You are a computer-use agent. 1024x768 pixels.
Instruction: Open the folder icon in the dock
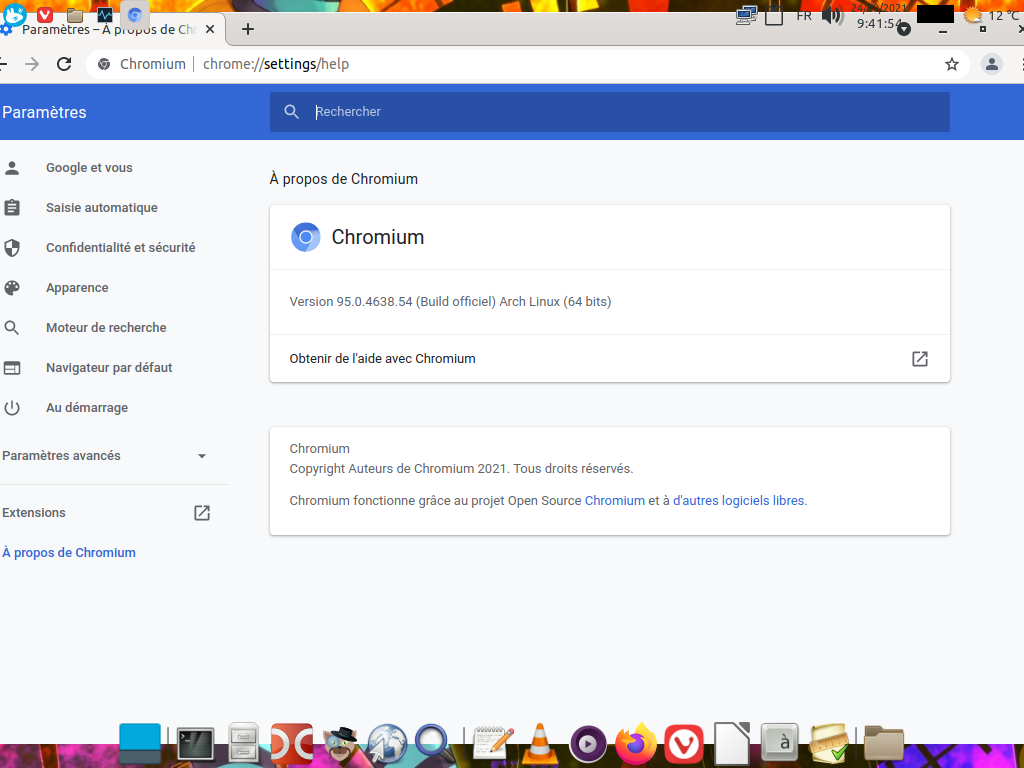coord(884,743)
